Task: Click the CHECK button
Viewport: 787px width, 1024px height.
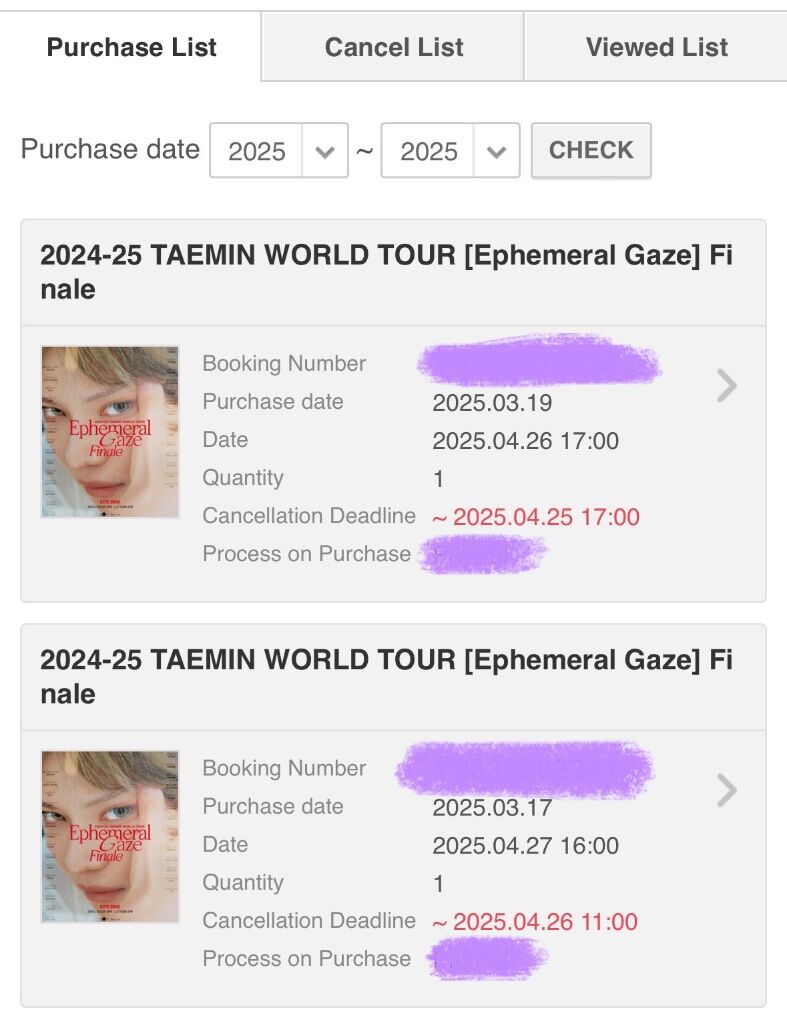Action: [x=591, y=150]
